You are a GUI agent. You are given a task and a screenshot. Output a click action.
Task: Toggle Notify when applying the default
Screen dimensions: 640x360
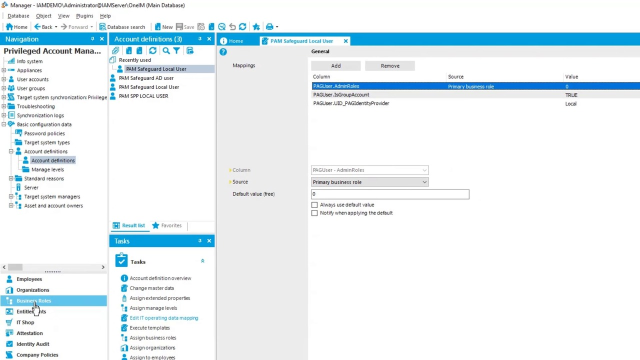pyautogui.click(x=314, y=213)
